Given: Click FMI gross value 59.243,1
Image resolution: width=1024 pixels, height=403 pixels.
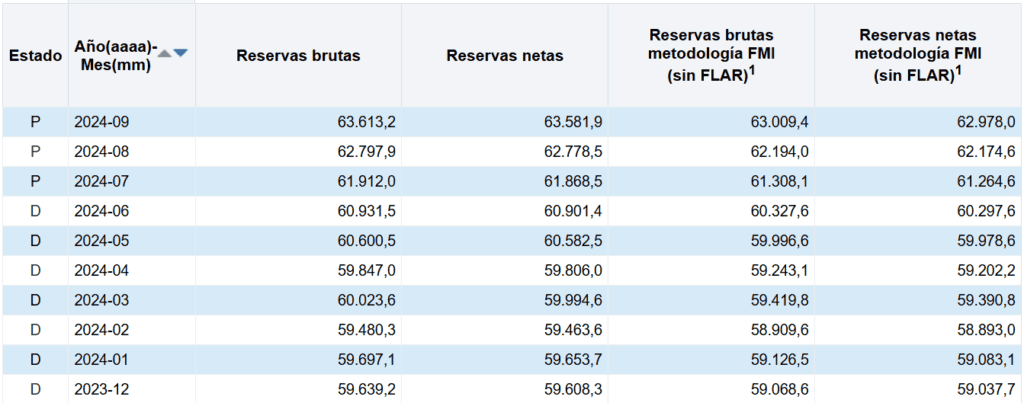Looking at the screenshot, I should point(780,270).
